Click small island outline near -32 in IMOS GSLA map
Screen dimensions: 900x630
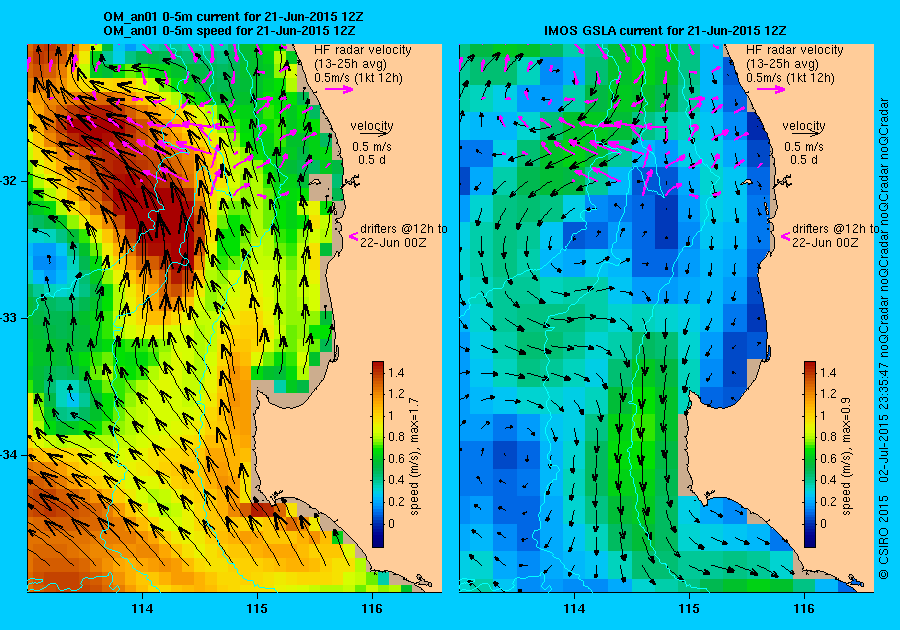point(747,182)
